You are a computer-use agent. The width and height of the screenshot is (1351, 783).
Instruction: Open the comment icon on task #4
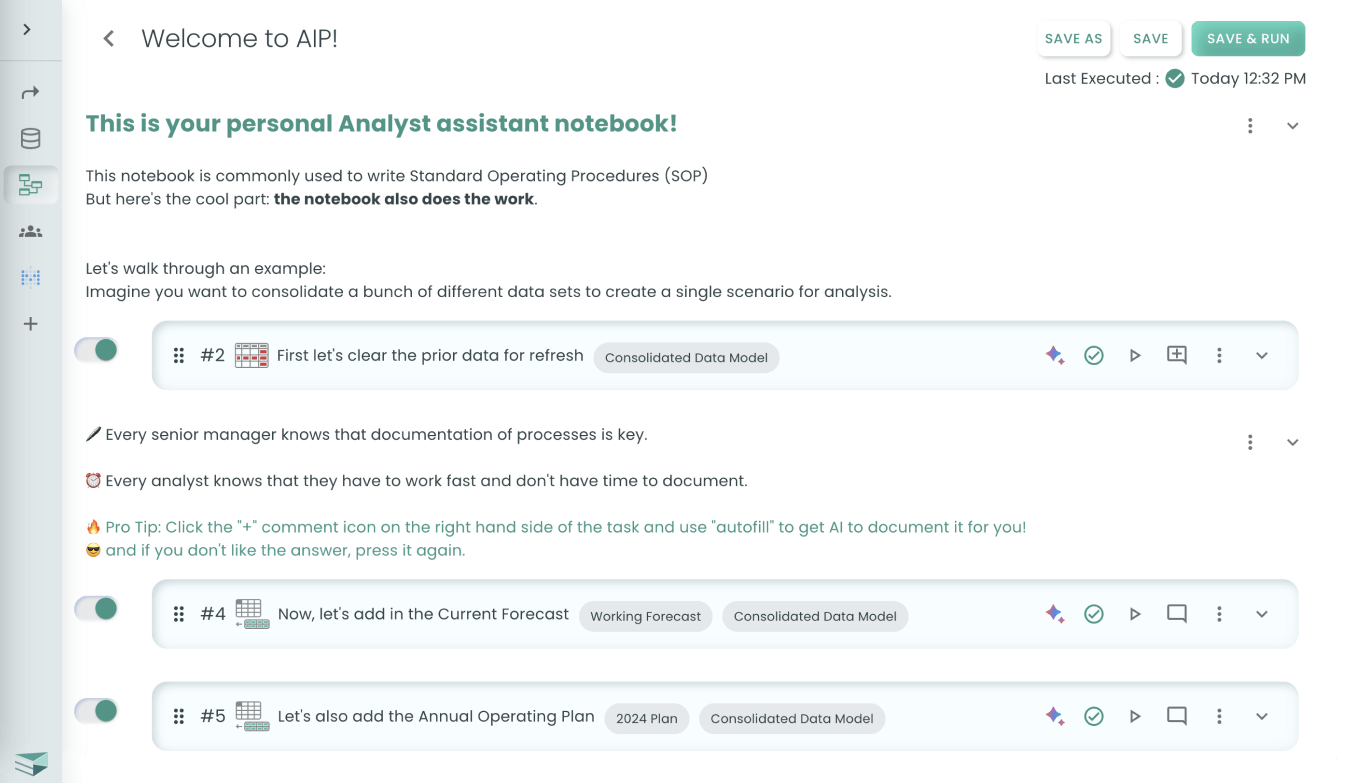1177,614
